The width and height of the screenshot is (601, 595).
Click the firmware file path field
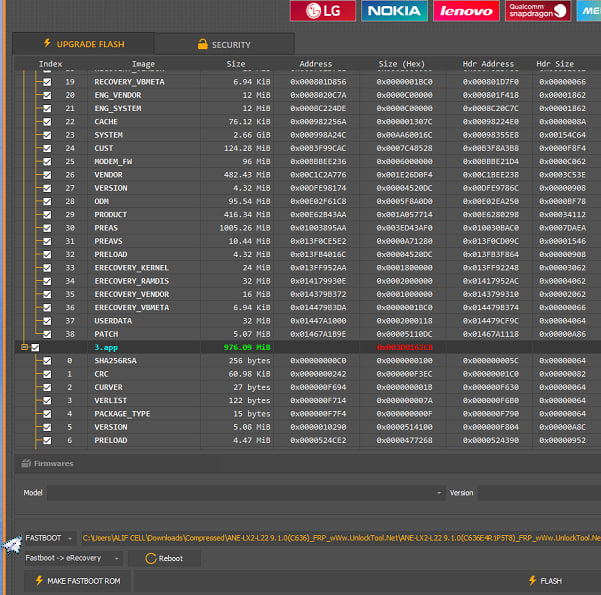[x=340, y=538]
